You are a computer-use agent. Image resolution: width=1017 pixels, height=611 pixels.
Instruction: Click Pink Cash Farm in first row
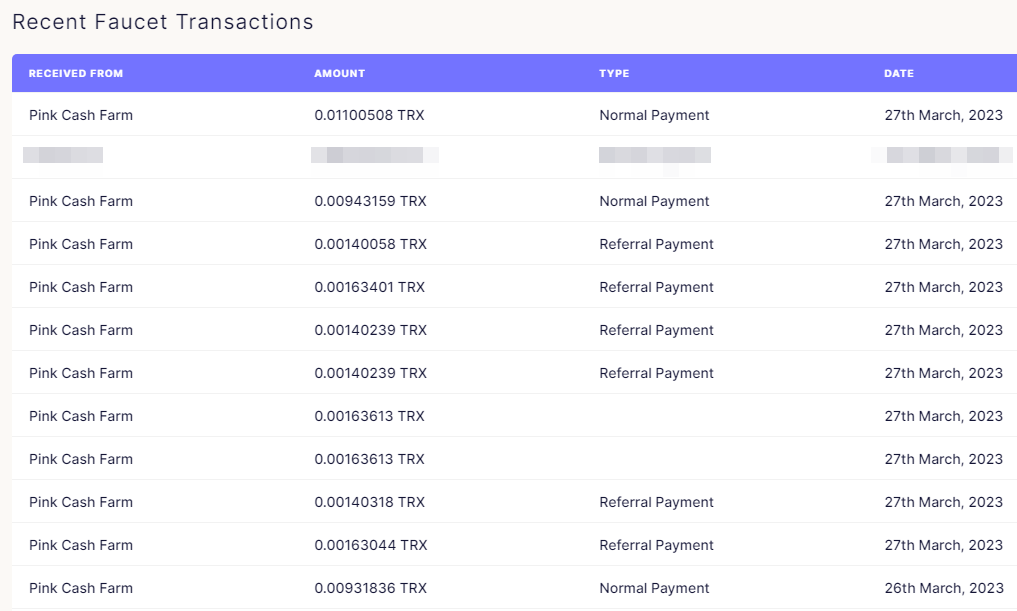(x=81, y=115)
